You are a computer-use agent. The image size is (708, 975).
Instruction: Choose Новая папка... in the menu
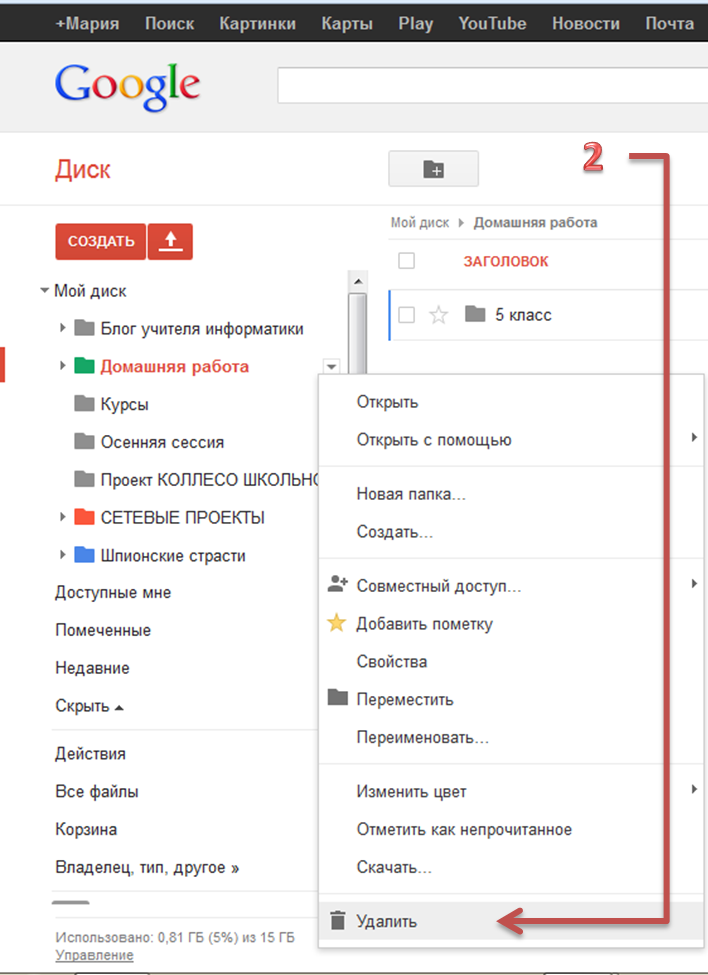point(411,494)
